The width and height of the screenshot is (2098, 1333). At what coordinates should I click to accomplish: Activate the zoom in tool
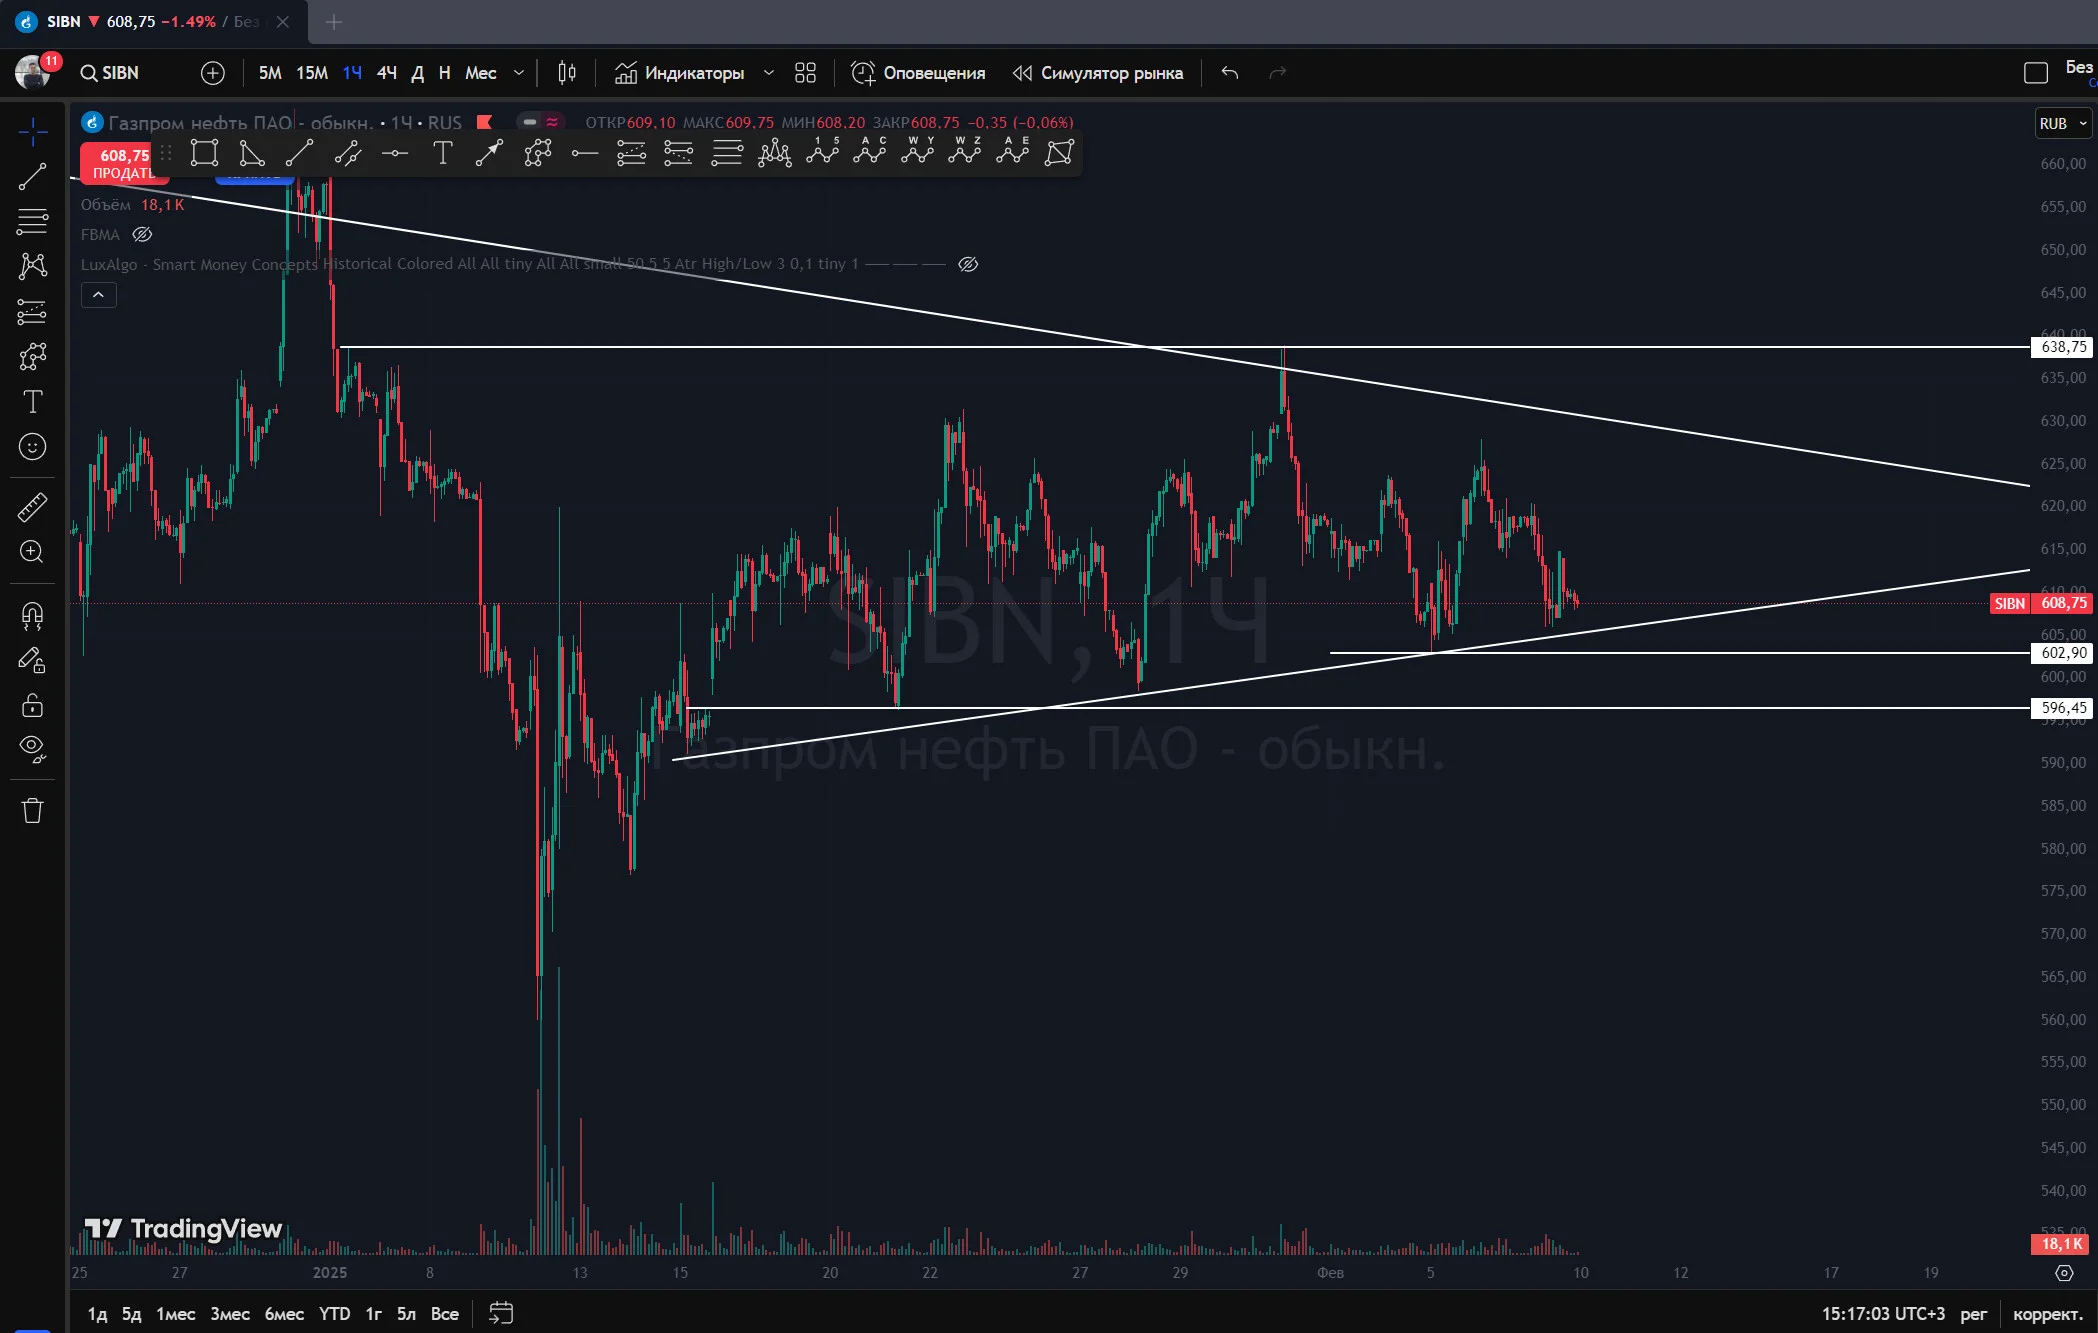32,552
